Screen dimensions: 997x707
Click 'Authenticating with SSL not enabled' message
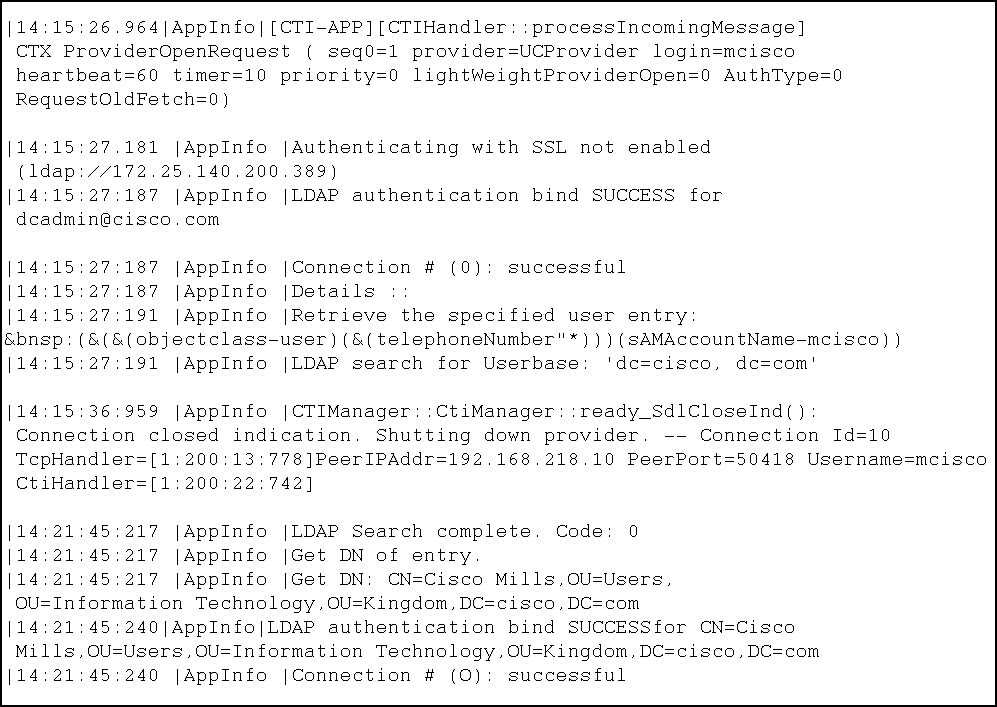click(x=500, y=147)
